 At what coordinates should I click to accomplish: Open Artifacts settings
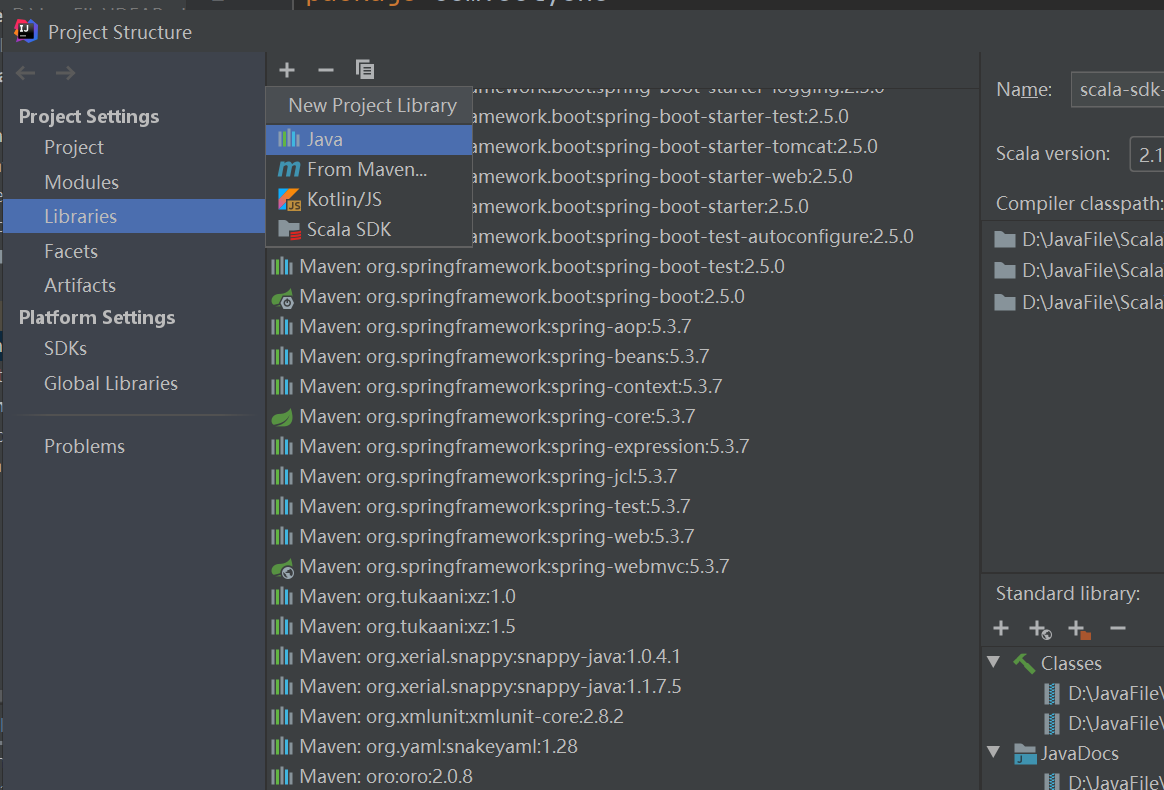click(79, 285)
